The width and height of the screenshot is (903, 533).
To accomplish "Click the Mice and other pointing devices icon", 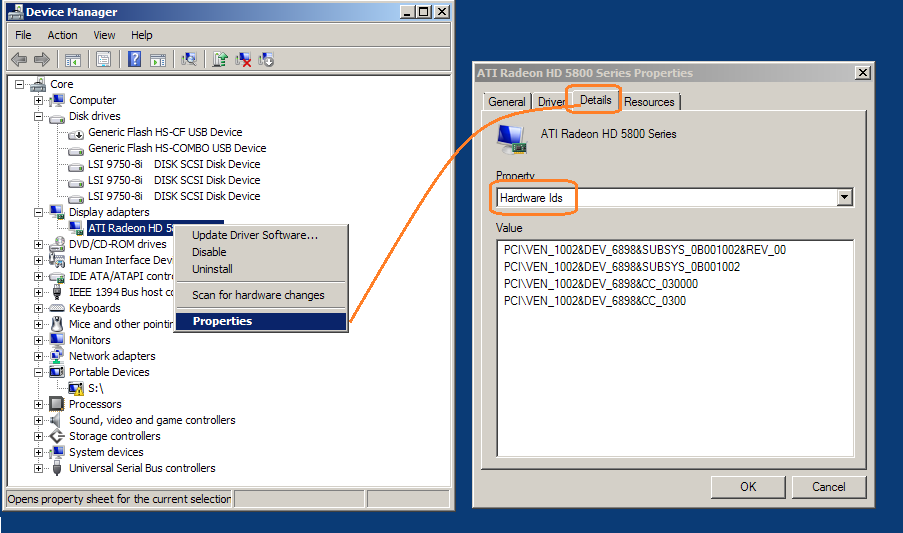I will click(x=57, y=324).
